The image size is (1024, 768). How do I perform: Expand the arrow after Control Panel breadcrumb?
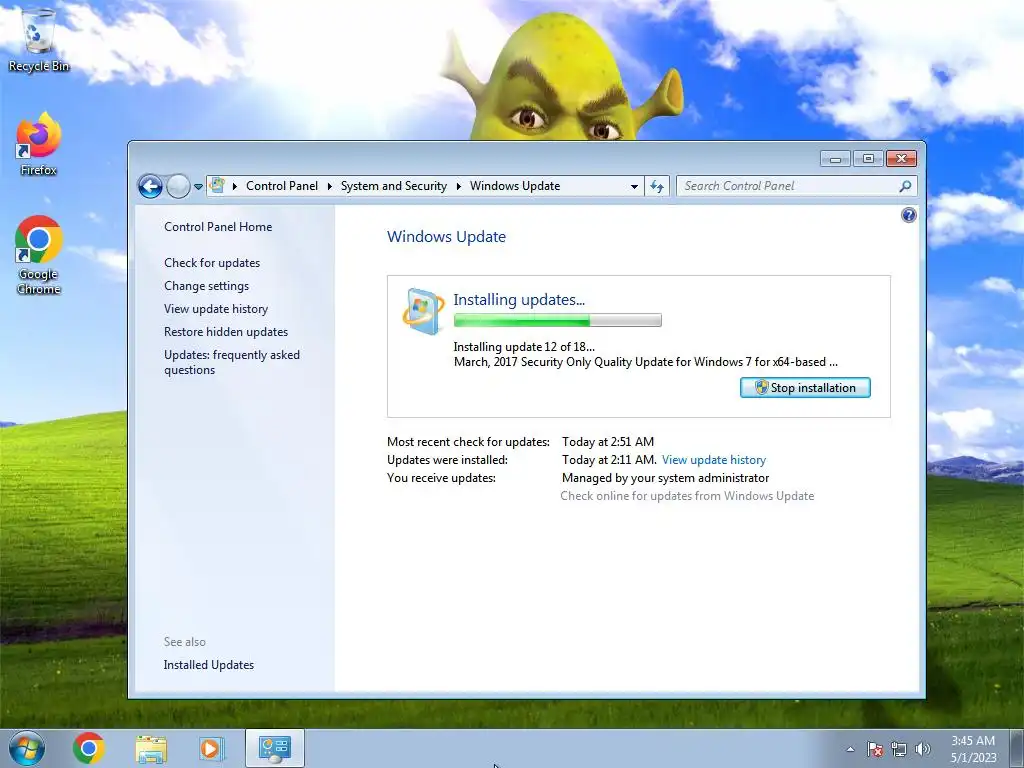pos(330,186)
